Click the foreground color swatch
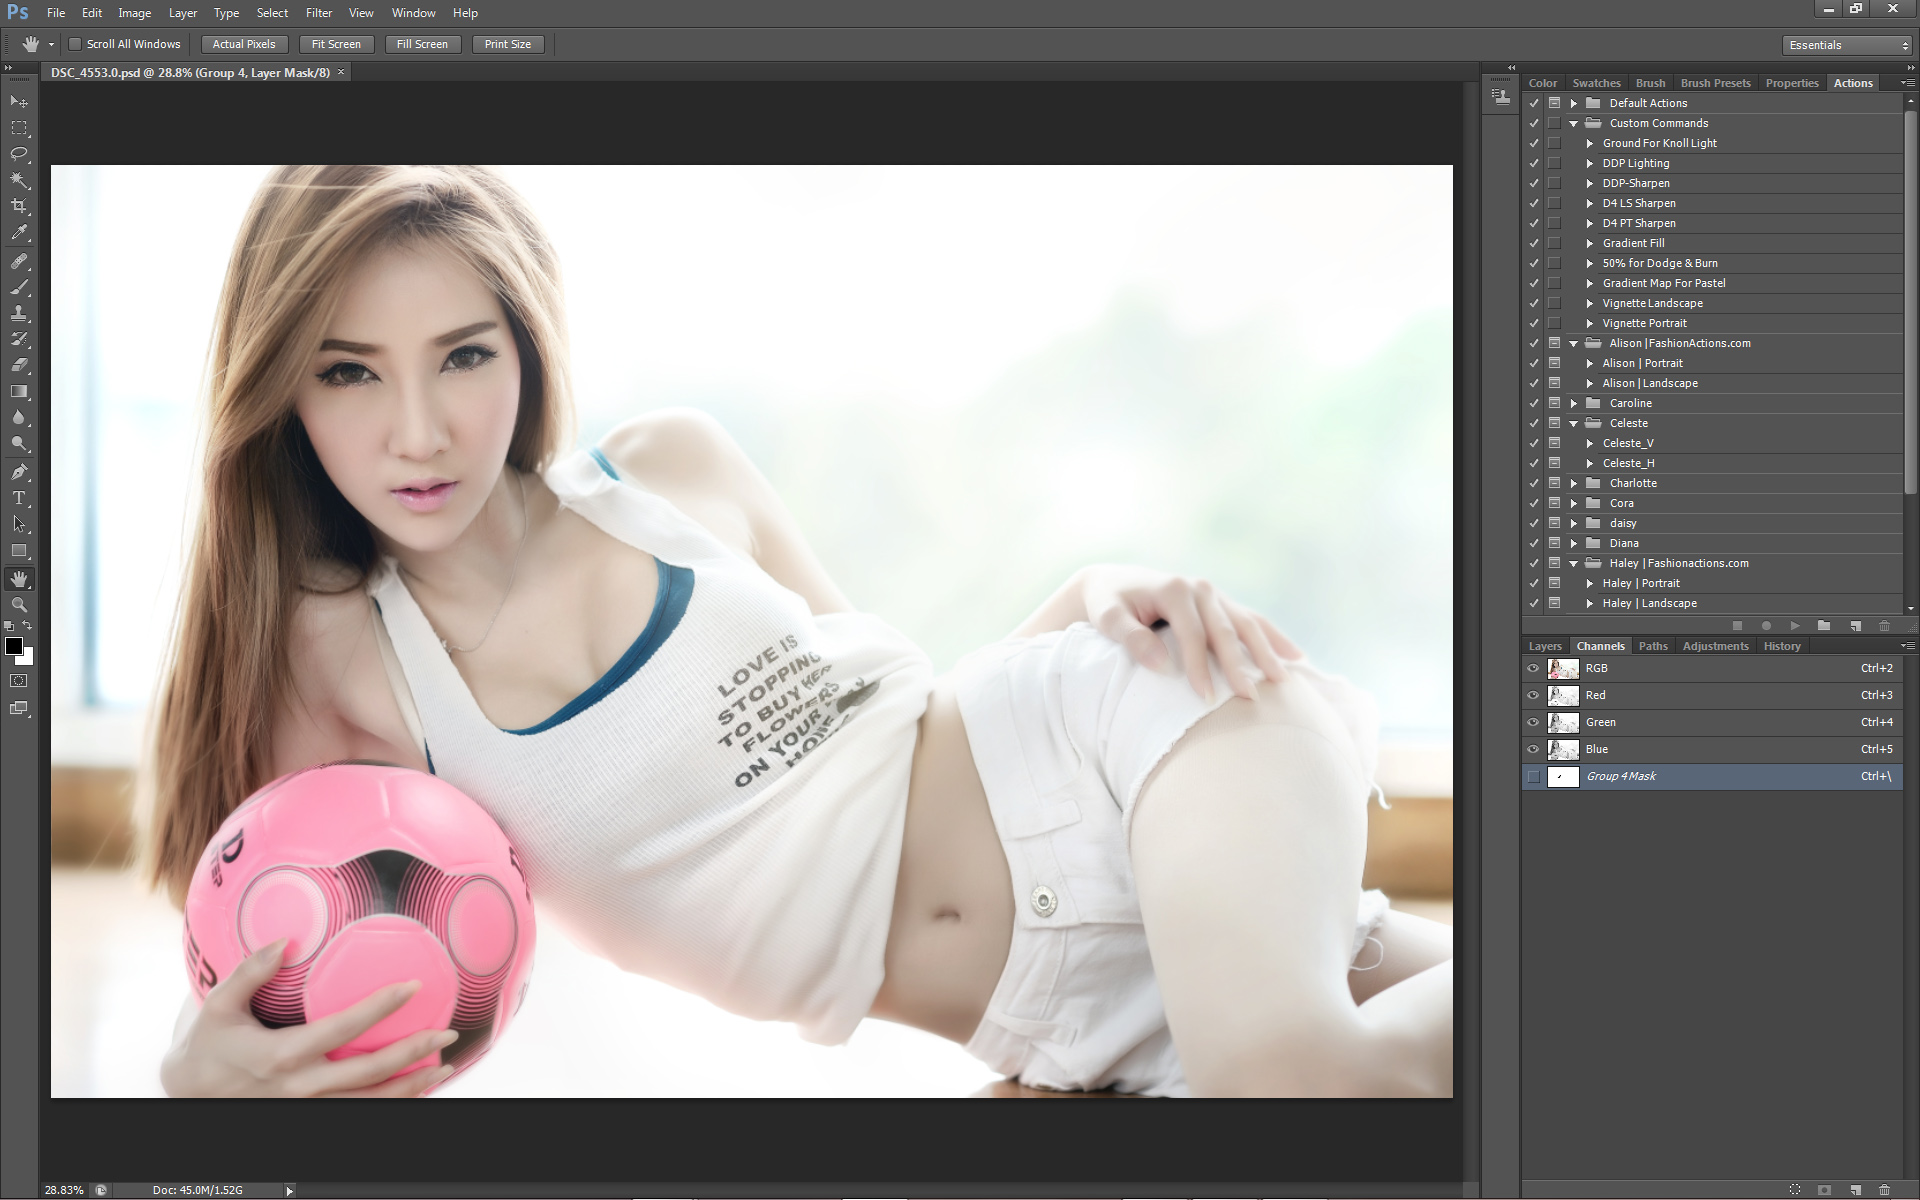The height and width of the screenshot is (1200, 1920). (x=14, y=646)
